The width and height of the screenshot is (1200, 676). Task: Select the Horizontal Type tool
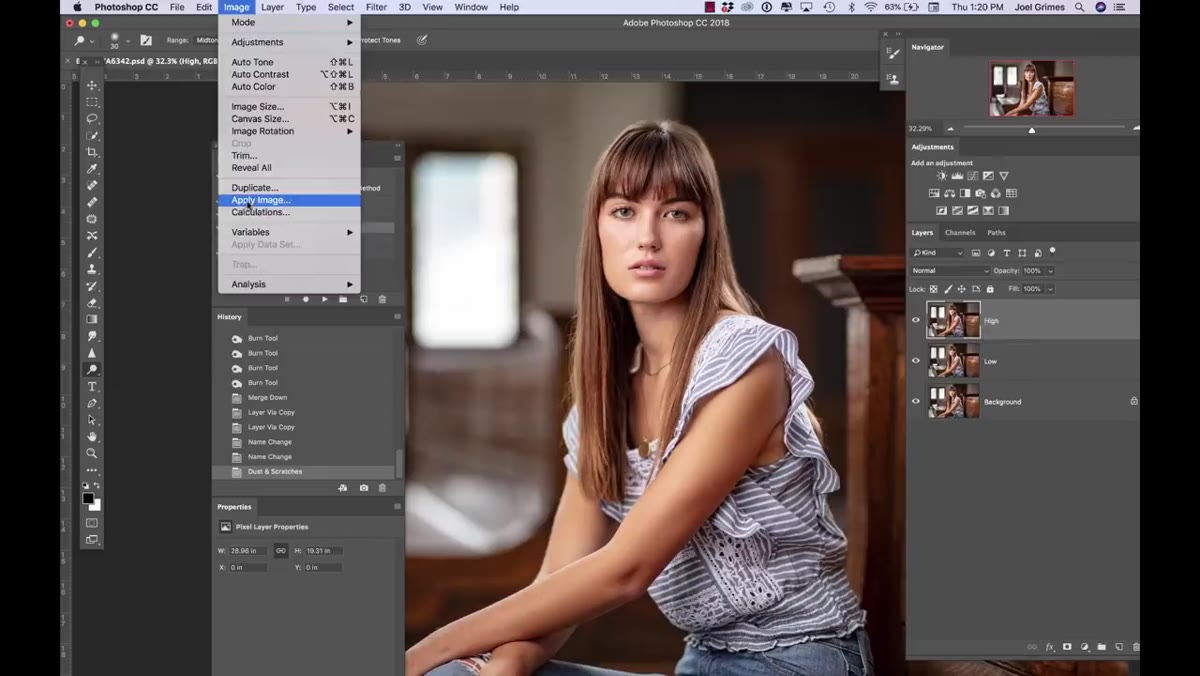pyautogui.click(x=92, y=387)
